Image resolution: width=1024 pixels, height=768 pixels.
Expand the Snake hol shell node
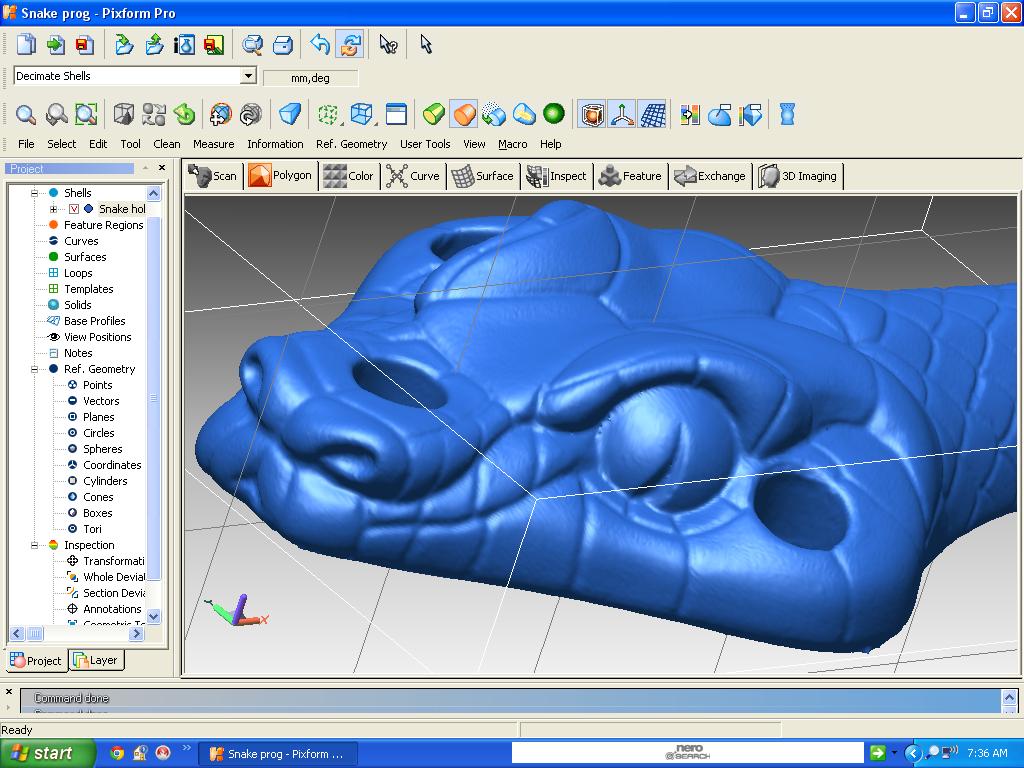click(54, 209)
